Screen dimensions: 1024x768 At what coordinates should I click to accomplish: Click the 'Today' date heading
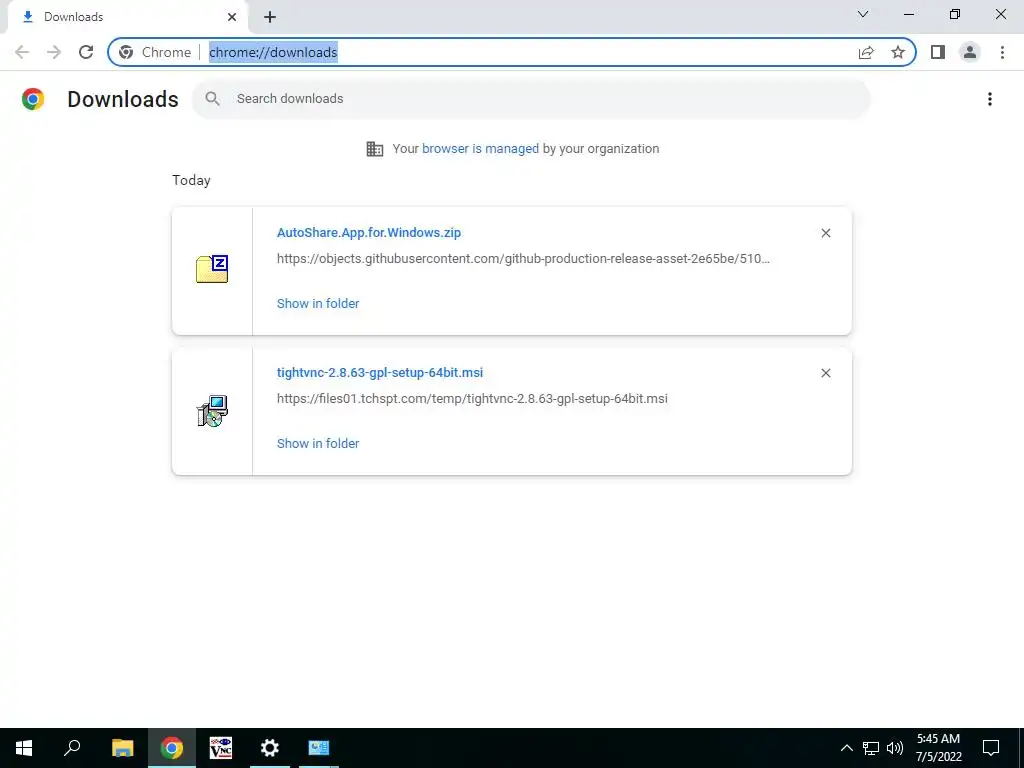[191, 180]
